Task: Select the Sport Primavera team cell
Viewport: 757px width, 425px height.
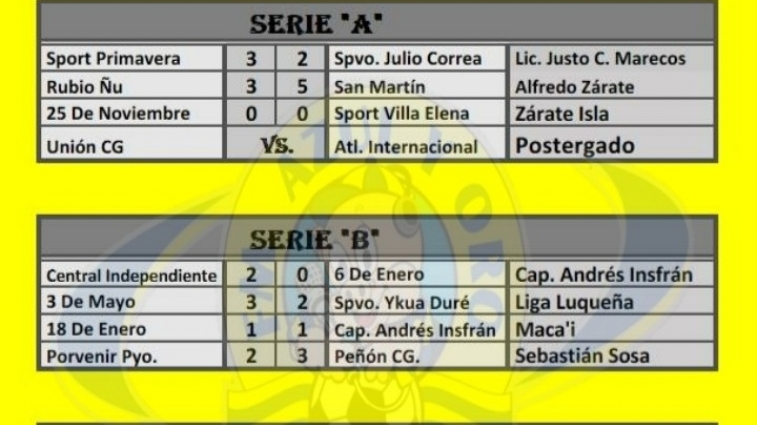Action: pos(114,59)
